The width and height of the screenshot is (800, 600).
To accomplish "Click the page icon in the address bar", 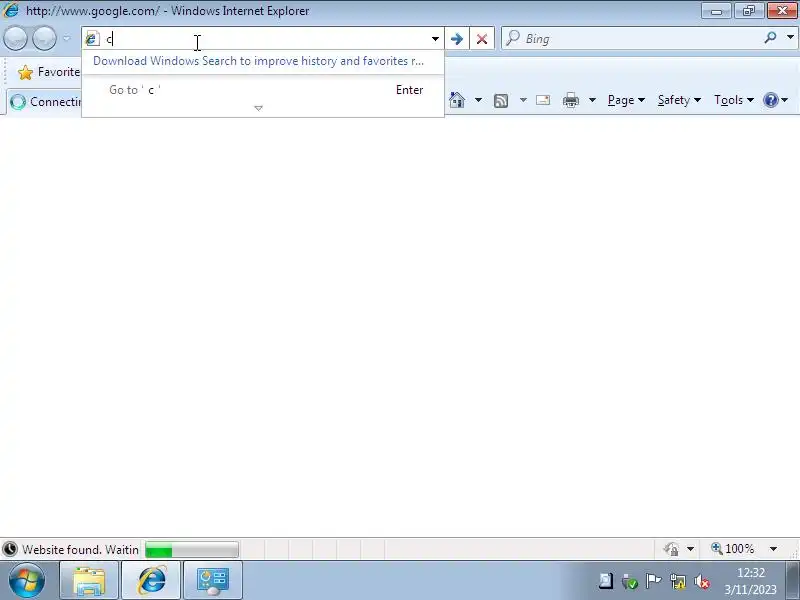I will 92,39.
